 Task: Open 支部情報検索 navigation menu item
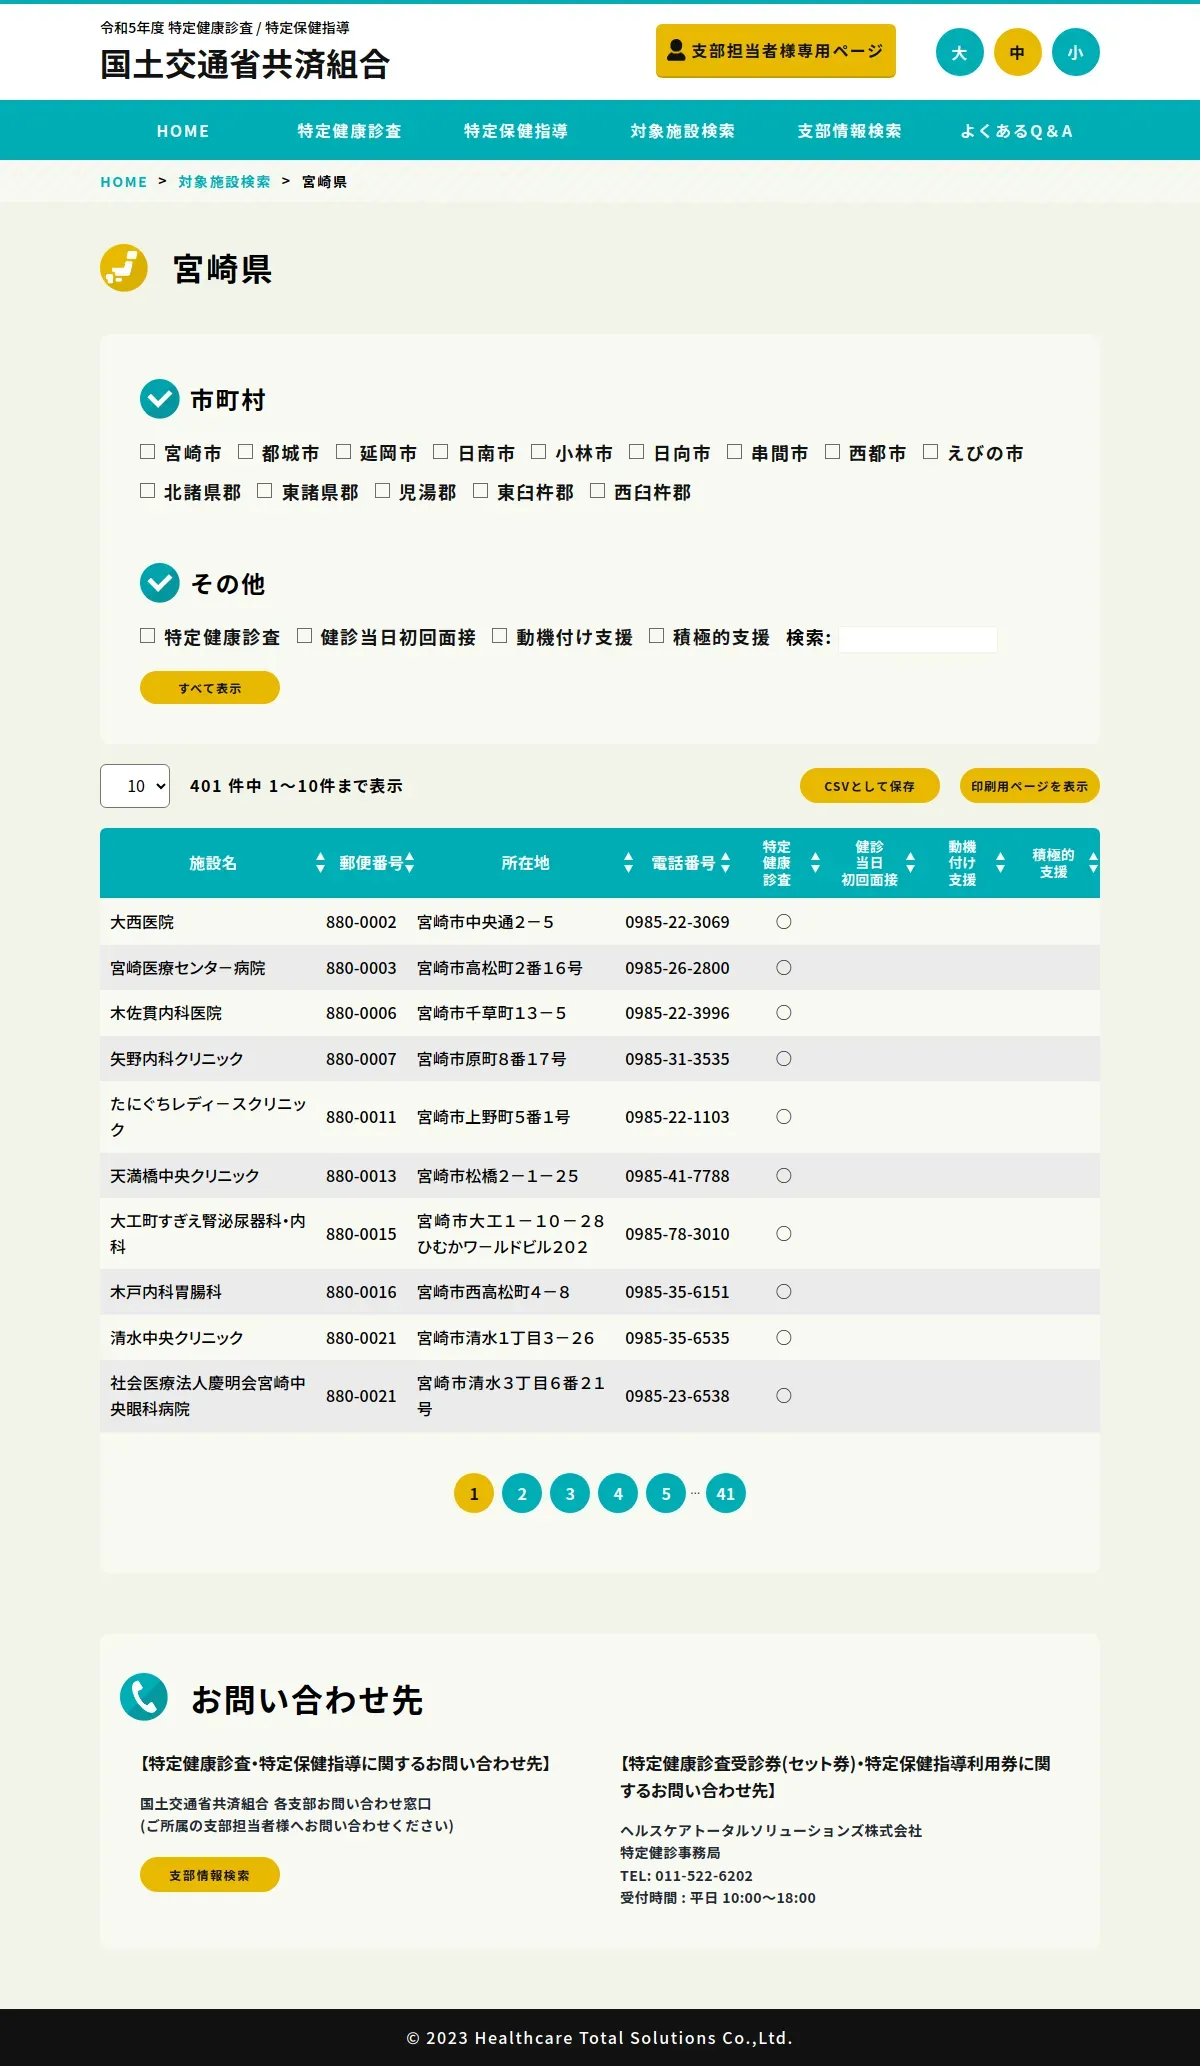849,131
